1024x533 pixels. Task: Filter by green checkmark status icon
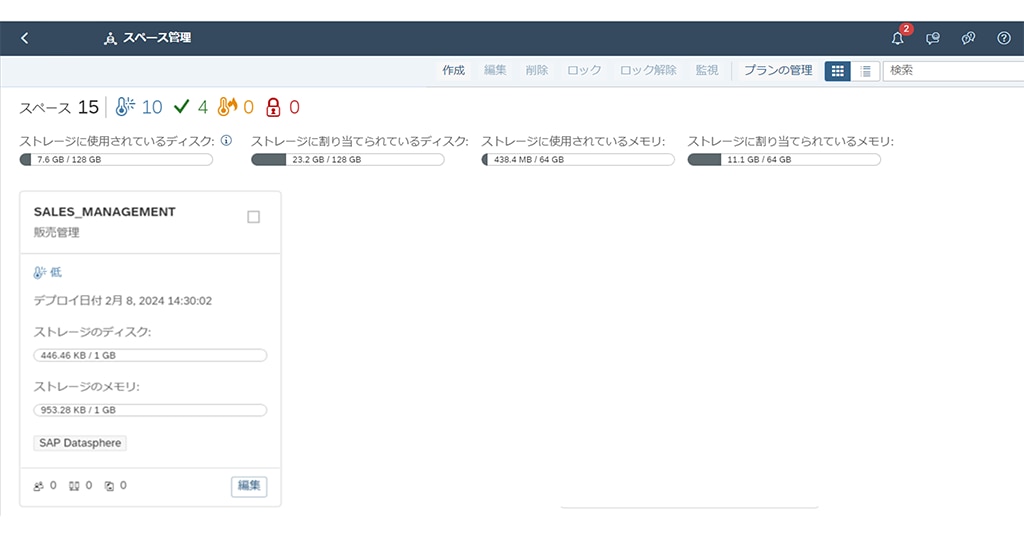click(x=181, y=107)
